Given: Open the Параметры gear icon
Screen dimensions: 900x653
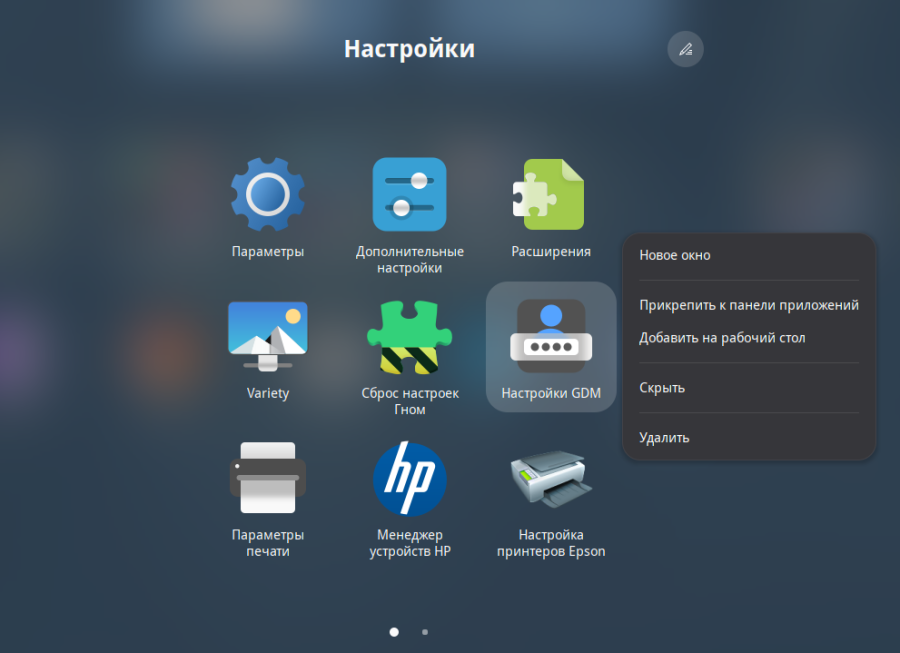Looking at the screenshot, I should pos(267,195).
